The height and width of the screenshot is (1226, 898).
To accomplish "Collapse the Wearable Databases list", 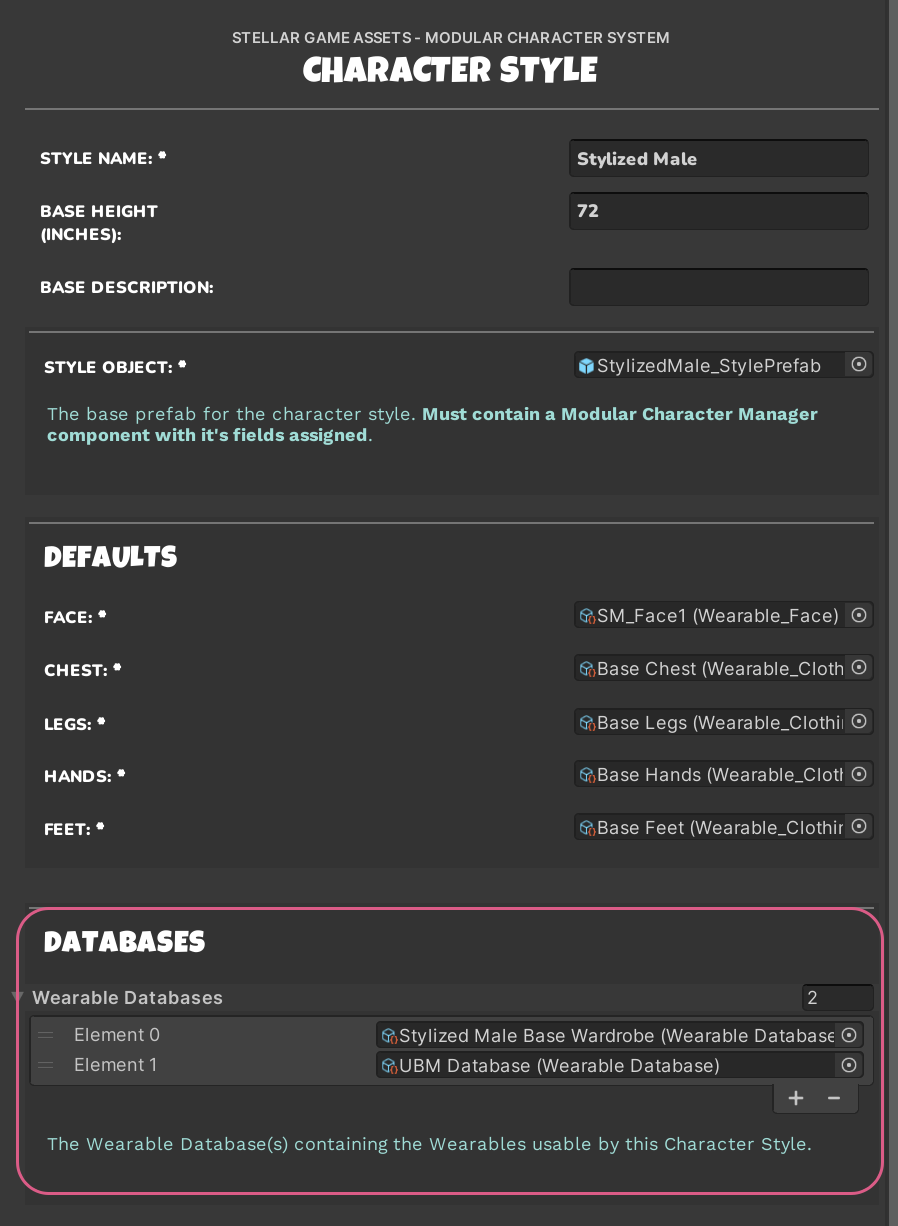I will click(x=17, y=997).
